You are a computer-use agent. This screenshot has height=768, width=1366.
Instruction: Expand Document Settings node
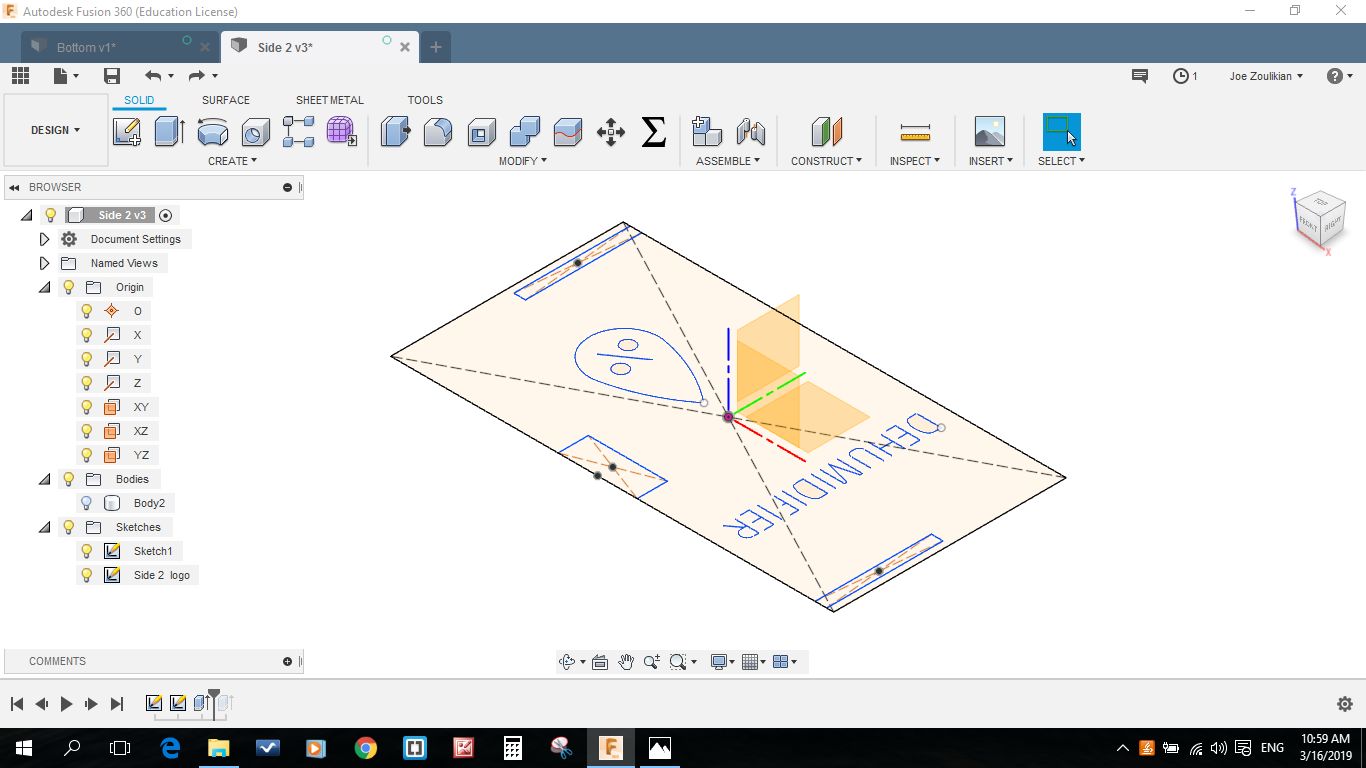[x=44, y=239]
